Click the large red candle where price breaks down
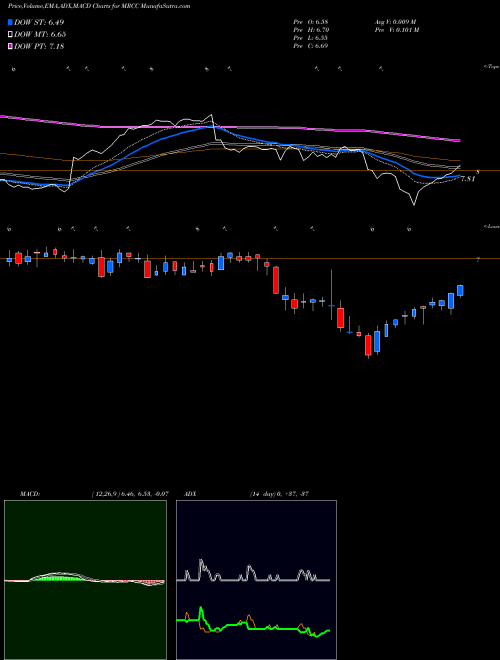500x660 pixels. (276, 280)
